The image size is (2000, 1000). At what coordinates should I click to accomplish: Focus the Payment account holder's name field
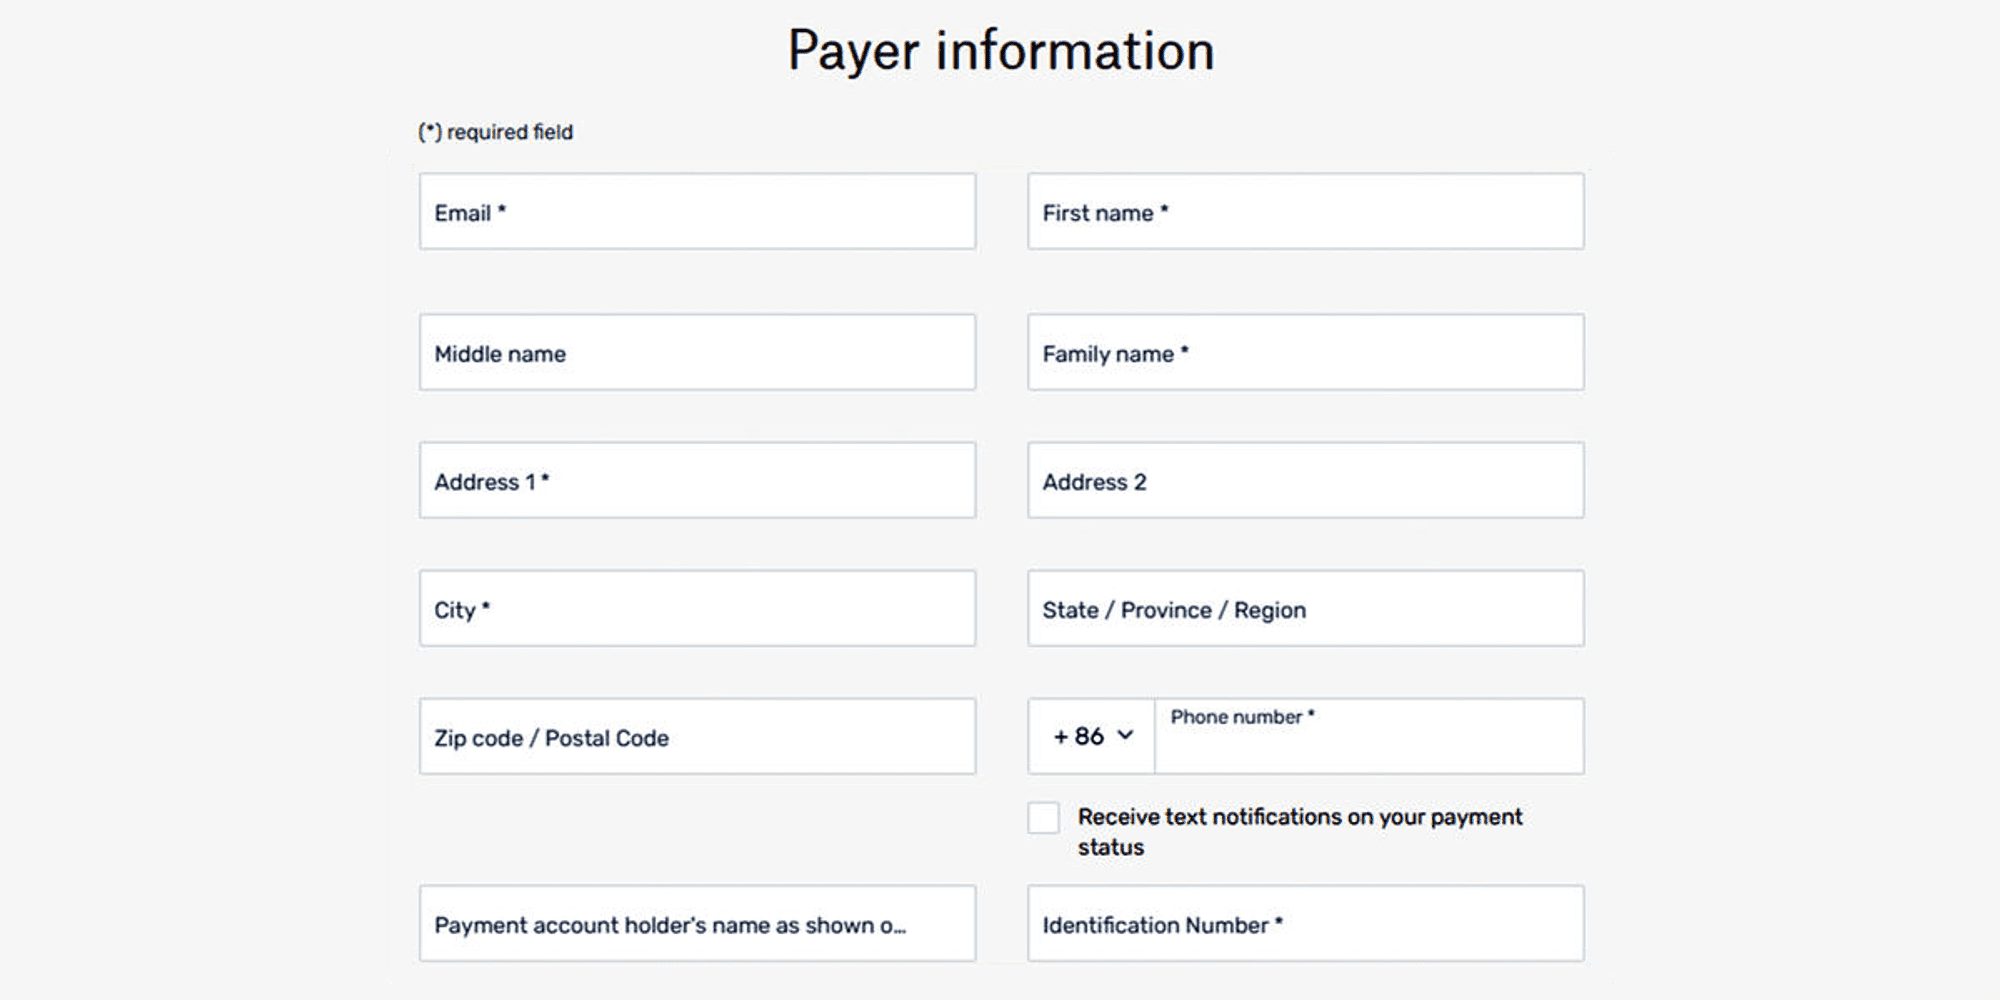coord(697,923)
